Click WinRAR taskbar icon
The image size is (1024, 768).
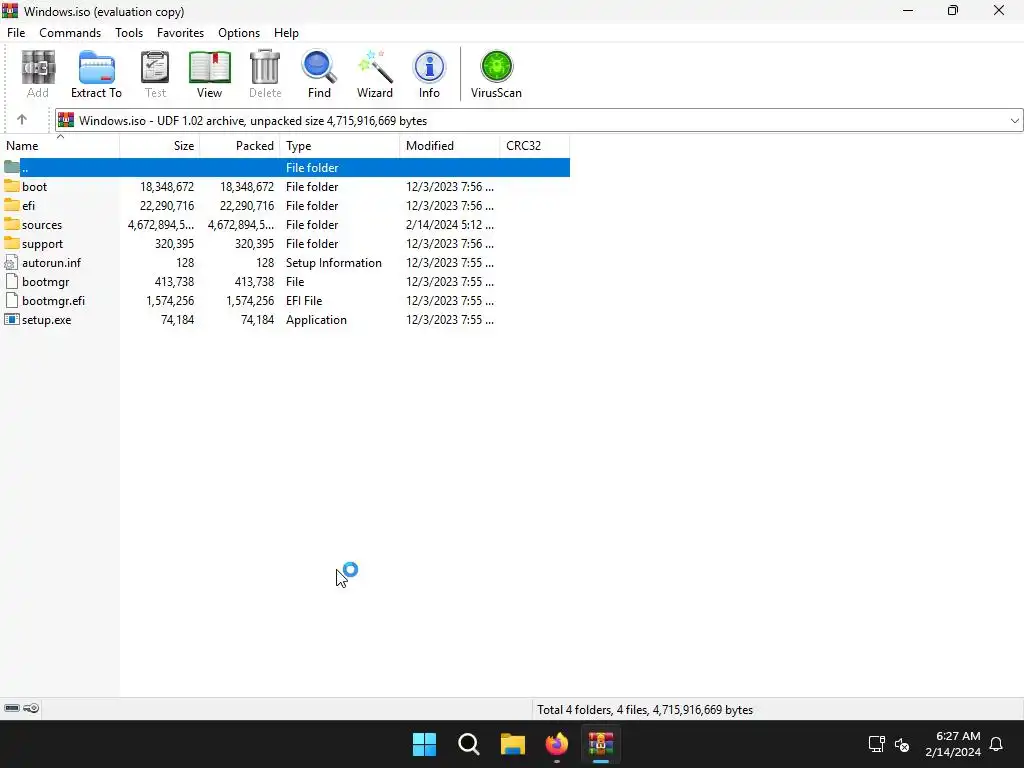coord(601,744)
